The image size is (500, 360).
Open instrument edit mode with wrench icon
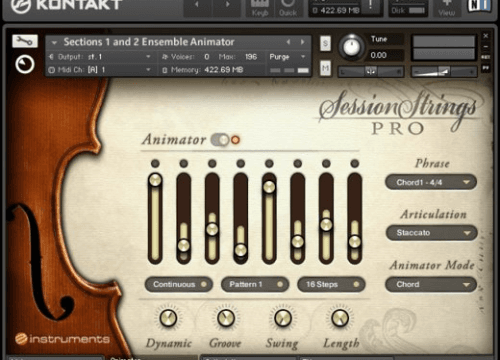click(25, 41)
